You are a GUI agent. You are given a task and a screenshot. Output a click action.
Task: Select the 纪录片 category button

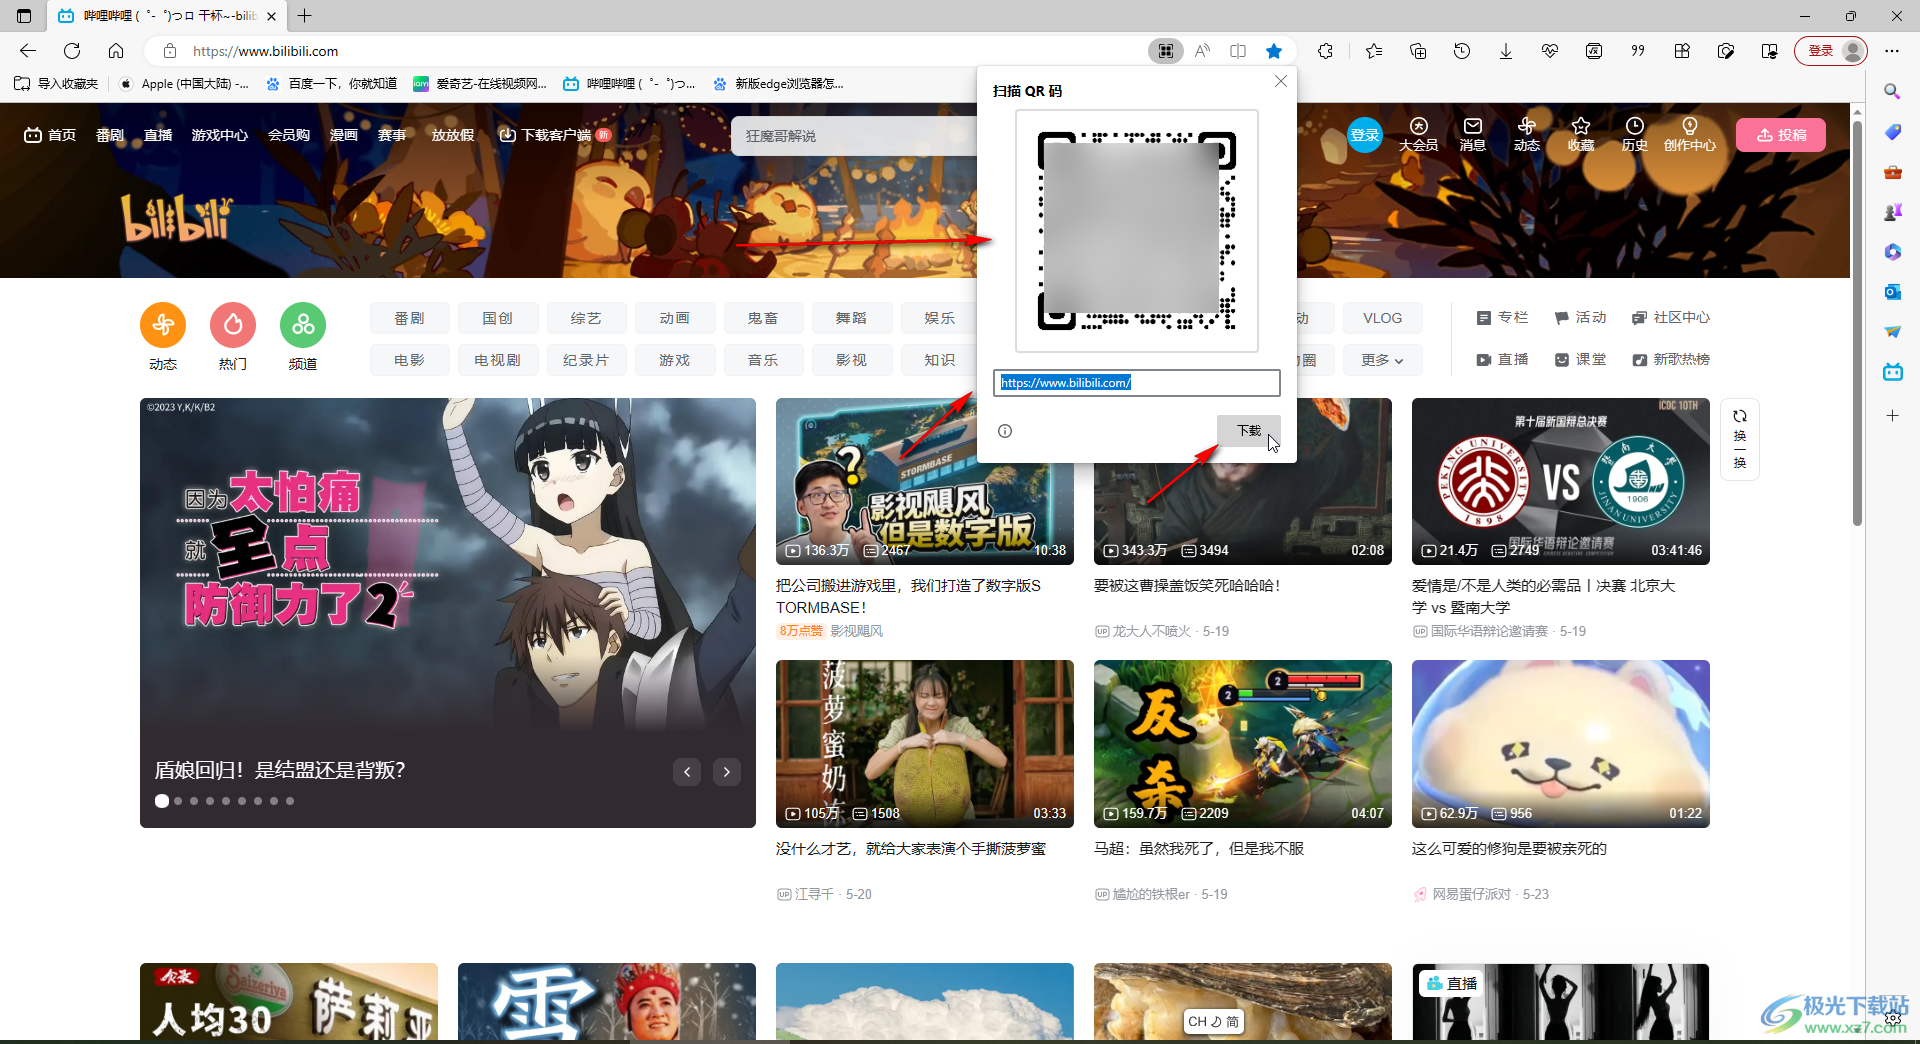(586, 360)
